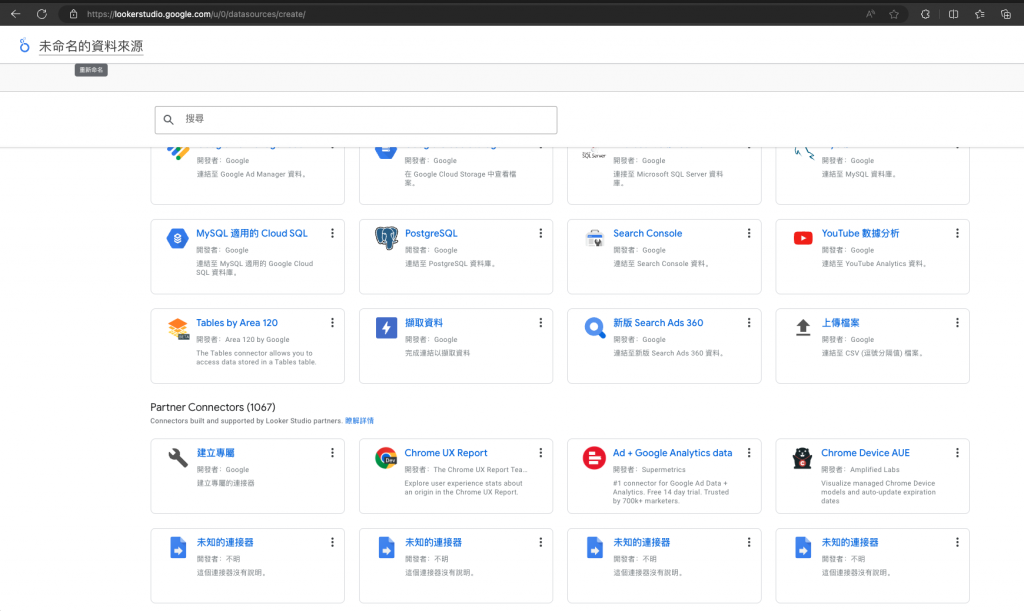
Task: Click the read aloud icon in address bar
Action: 870,14
